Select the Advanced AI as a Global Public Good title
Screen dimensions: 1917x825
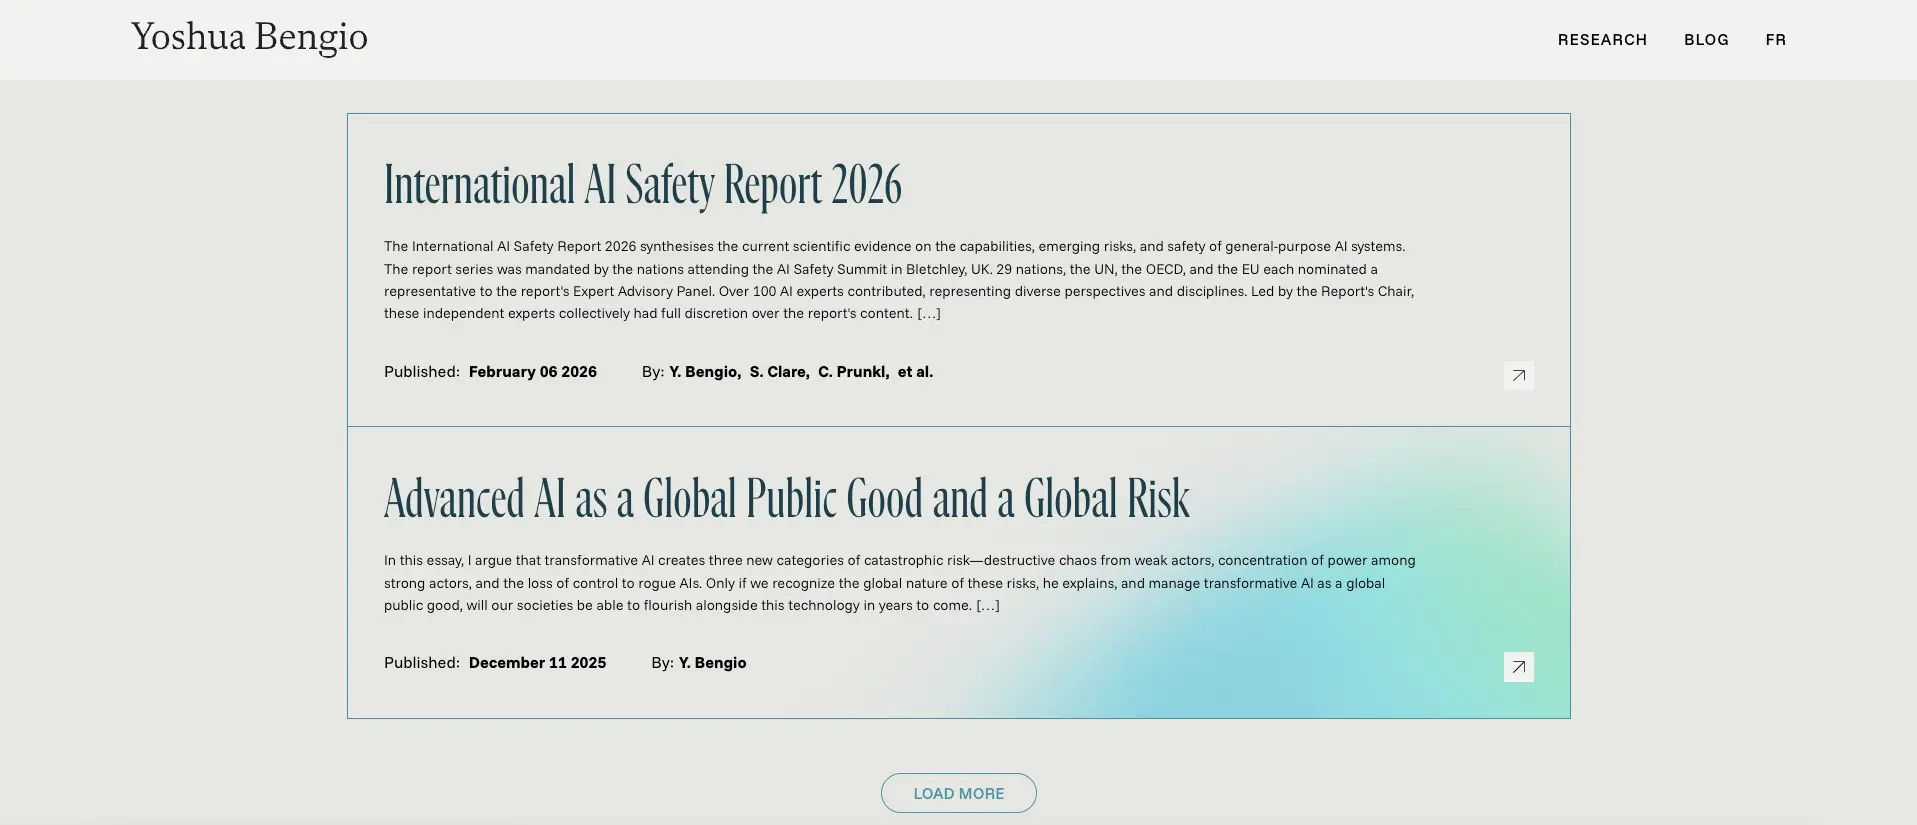[786, 499]
